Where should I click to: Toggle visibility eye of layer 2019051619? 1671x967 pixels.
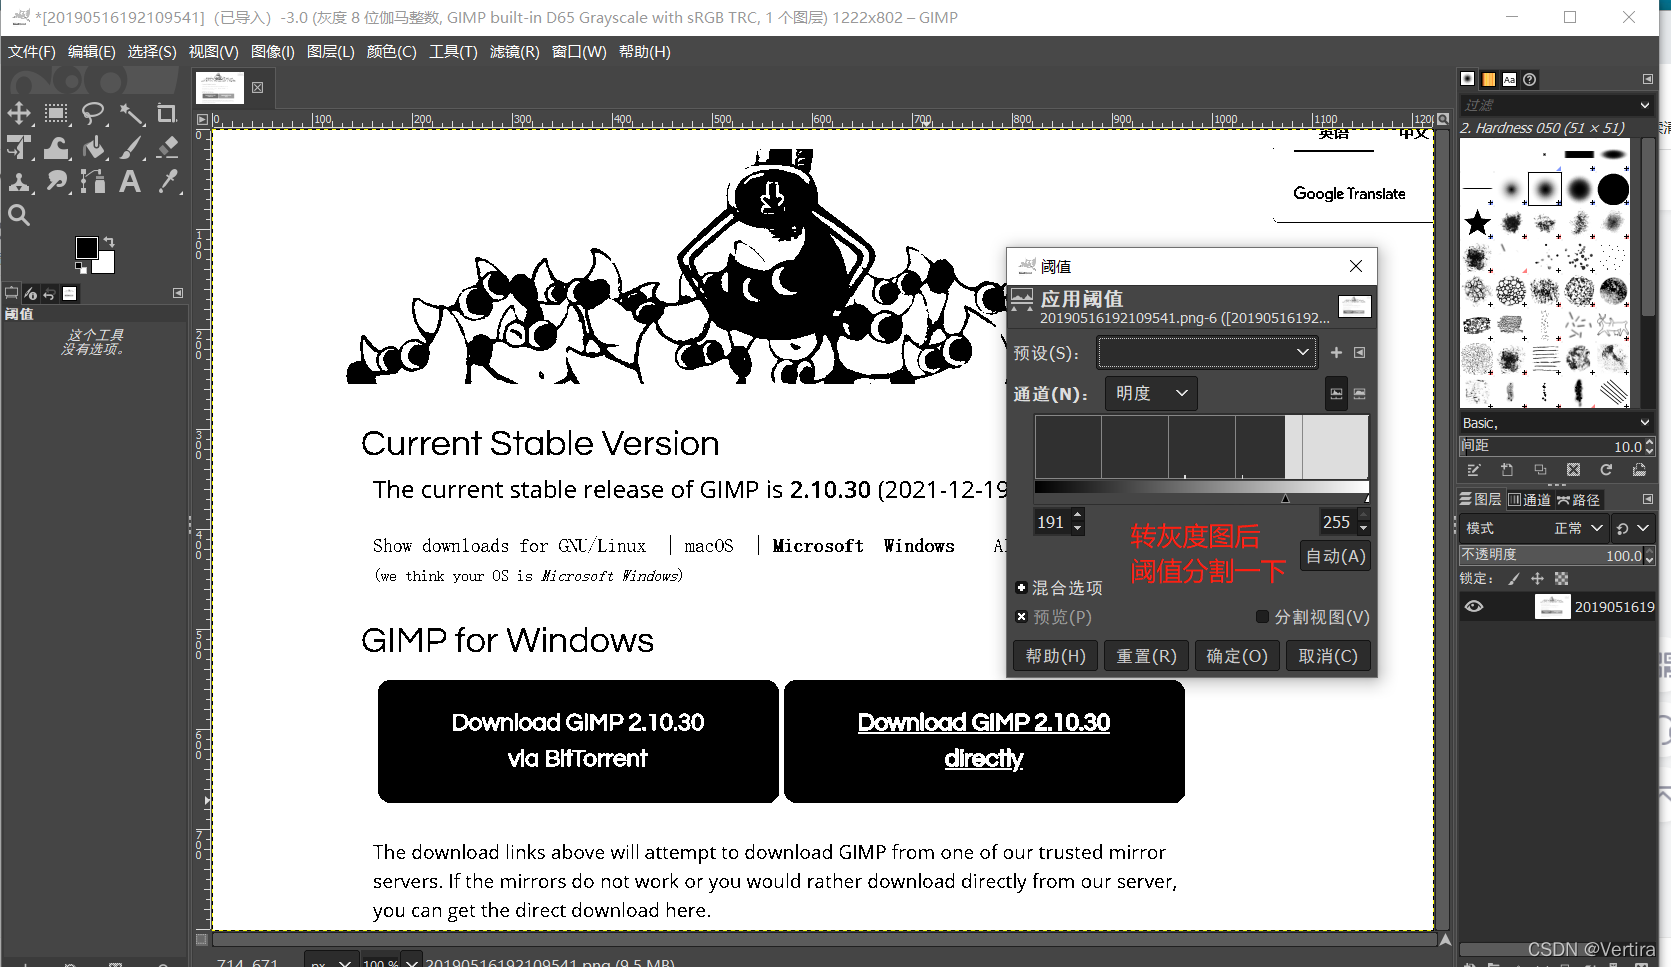[x=1474, y=606]
